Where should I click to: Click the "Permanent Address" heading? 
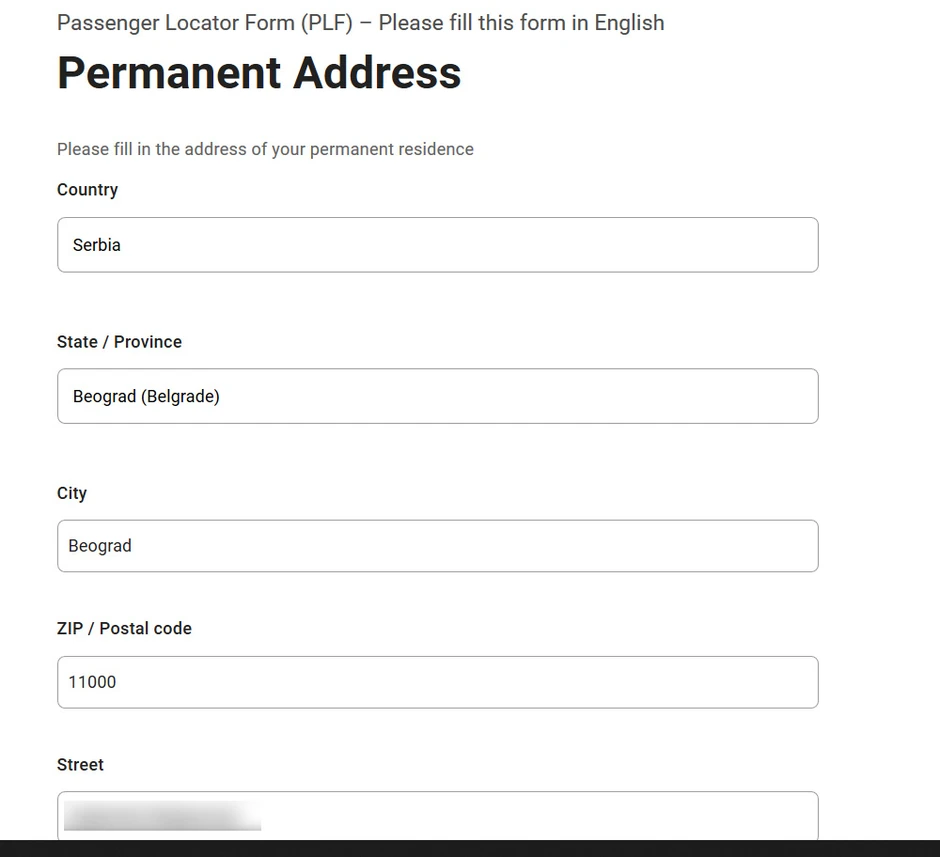click(x=259, y=73)
